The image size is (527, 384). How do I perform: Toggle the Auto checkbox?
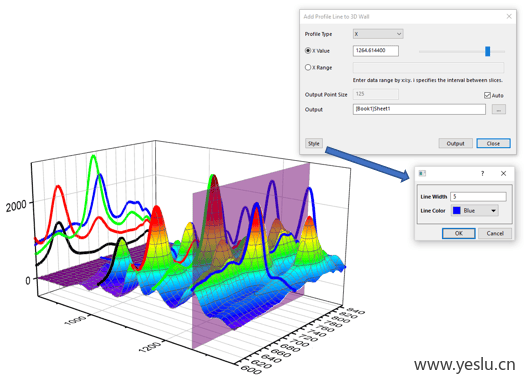487,95
